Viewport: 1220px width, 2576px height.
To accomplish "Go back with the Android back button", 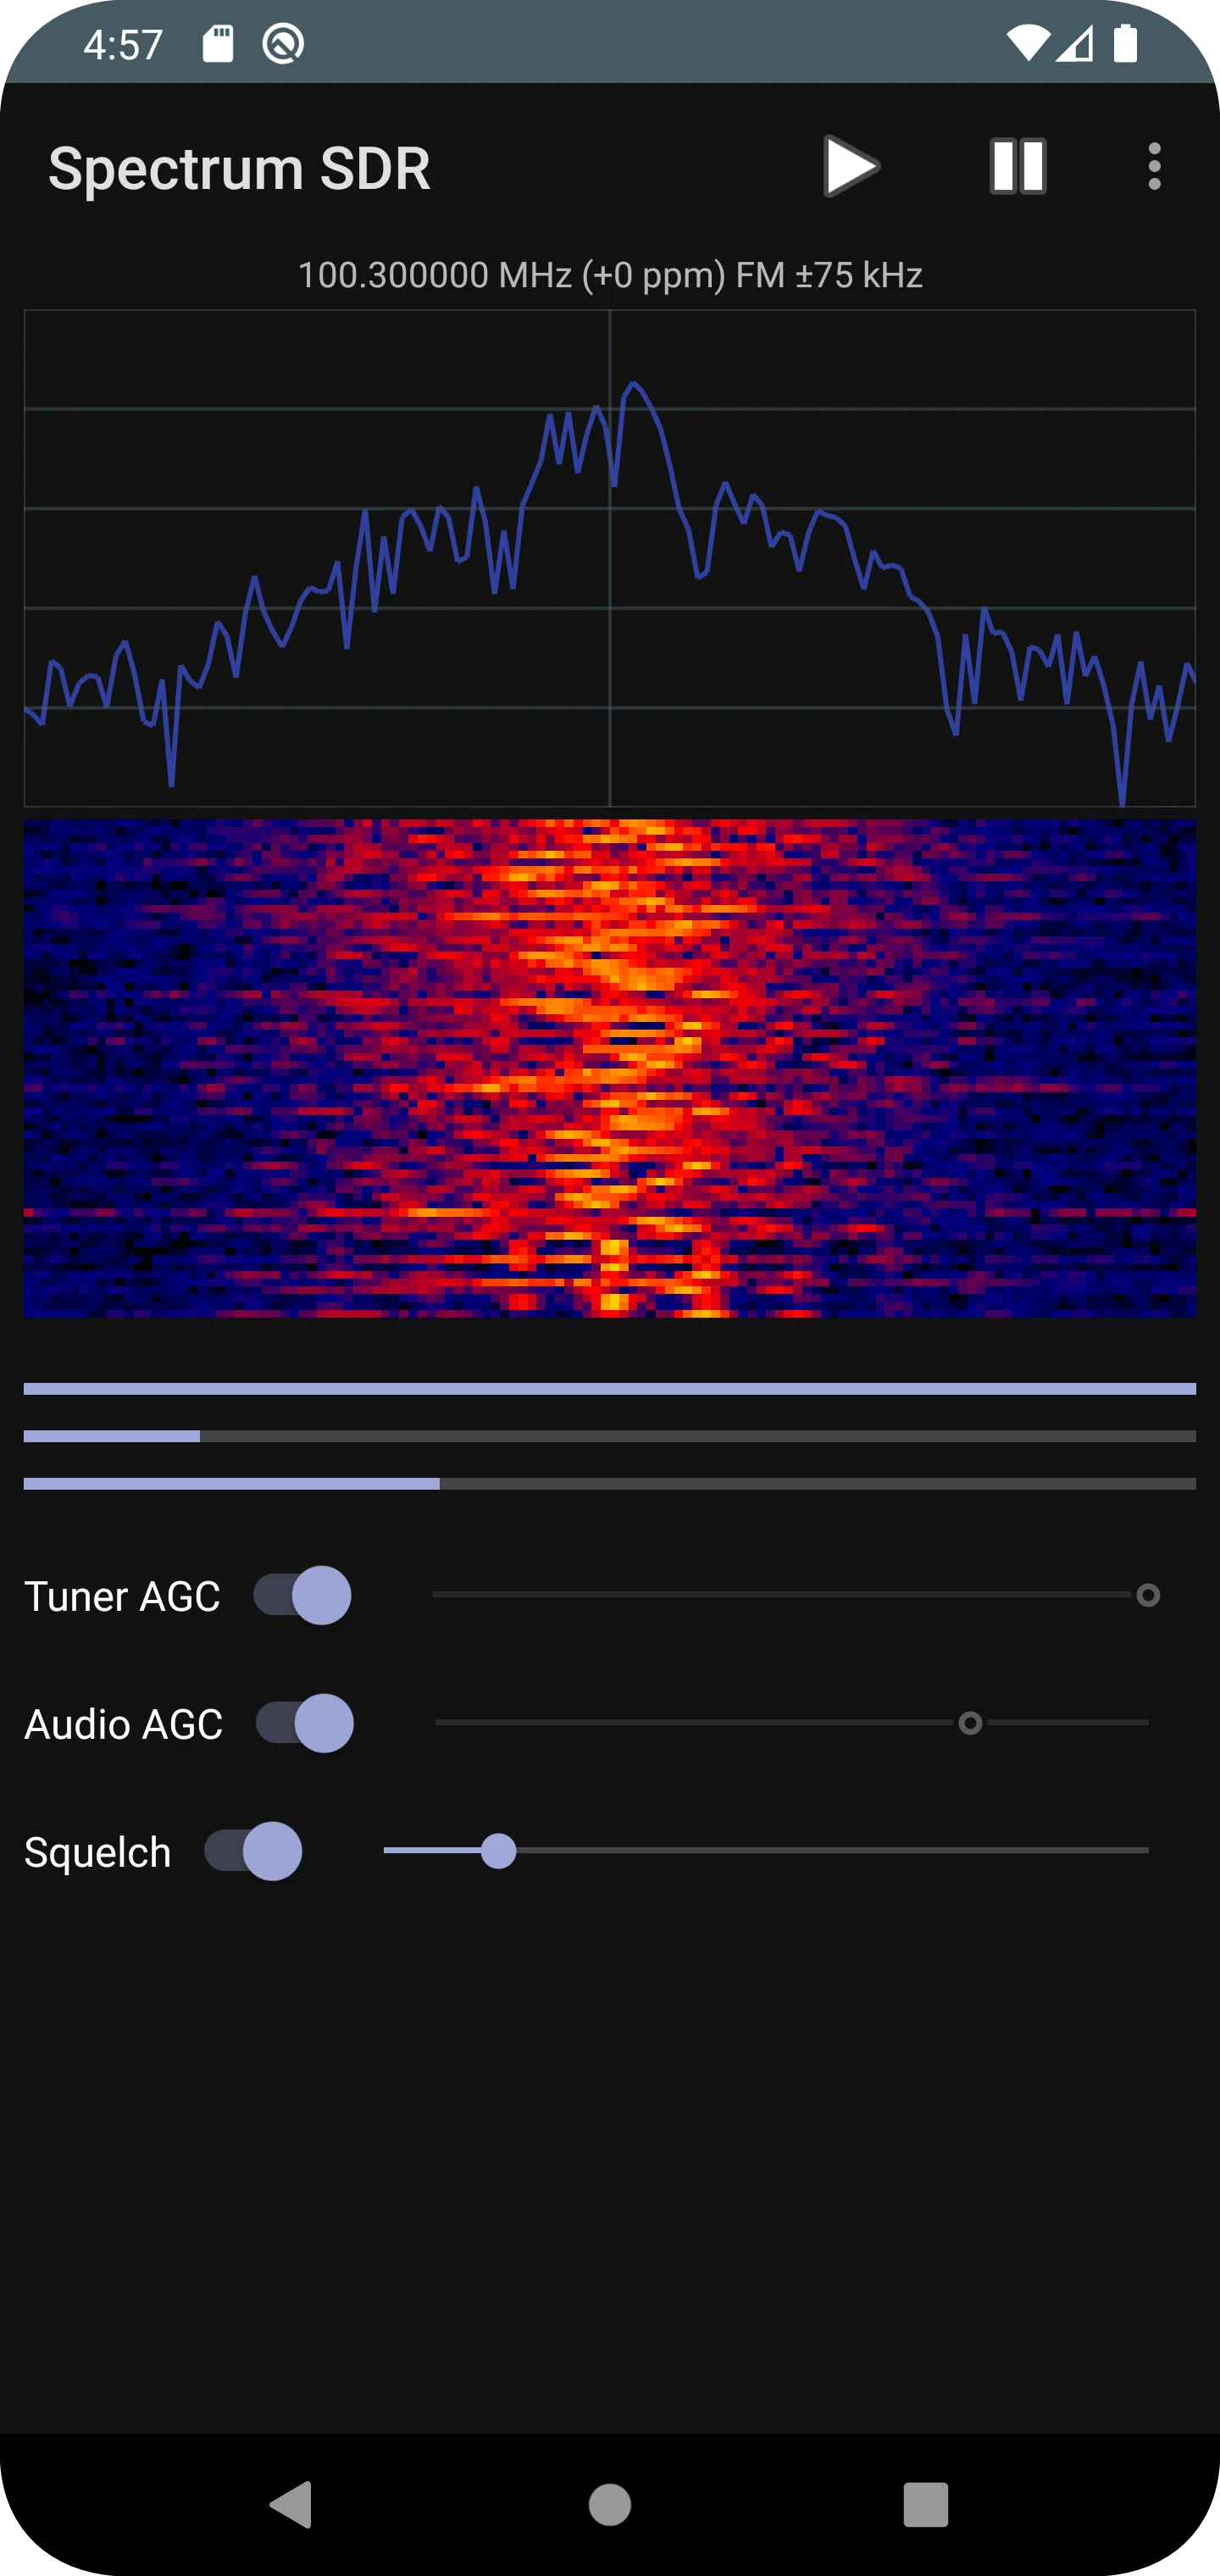I will click(291, 2505).
